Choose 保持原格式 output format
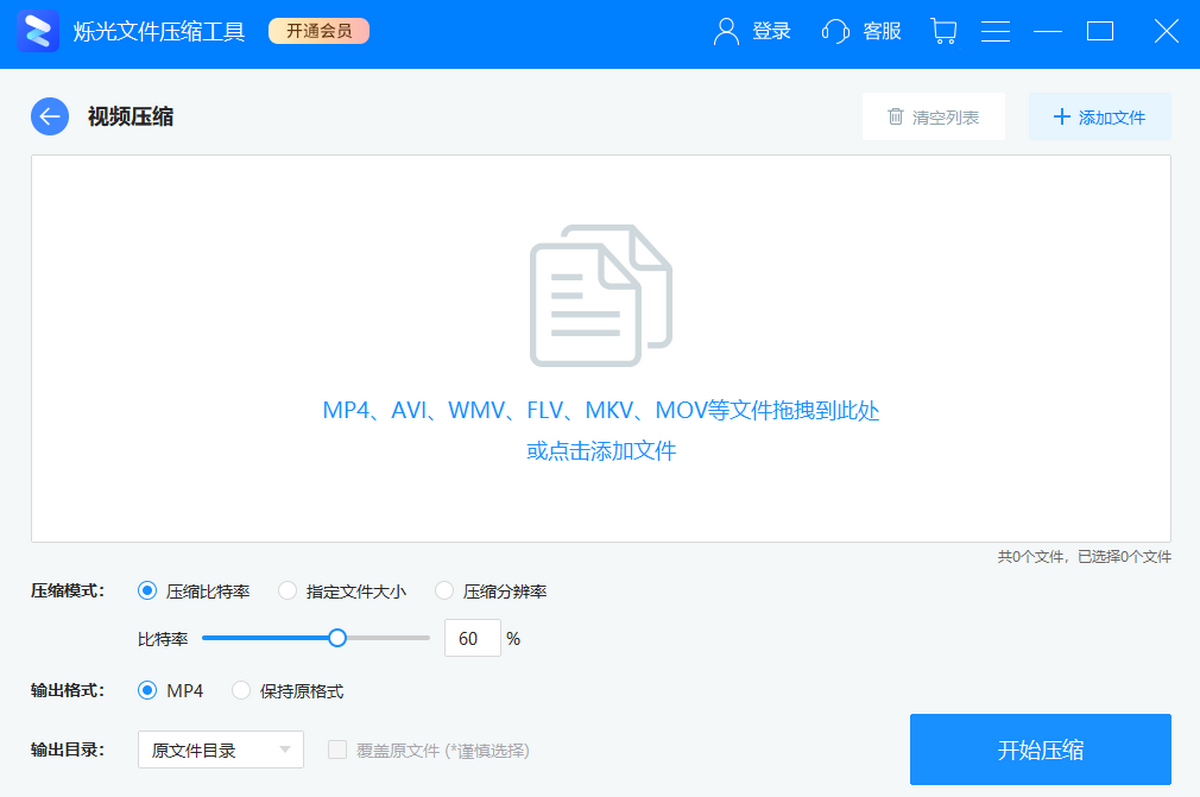The width and height of the screenshot is (1200, 797). coord(288,691)
